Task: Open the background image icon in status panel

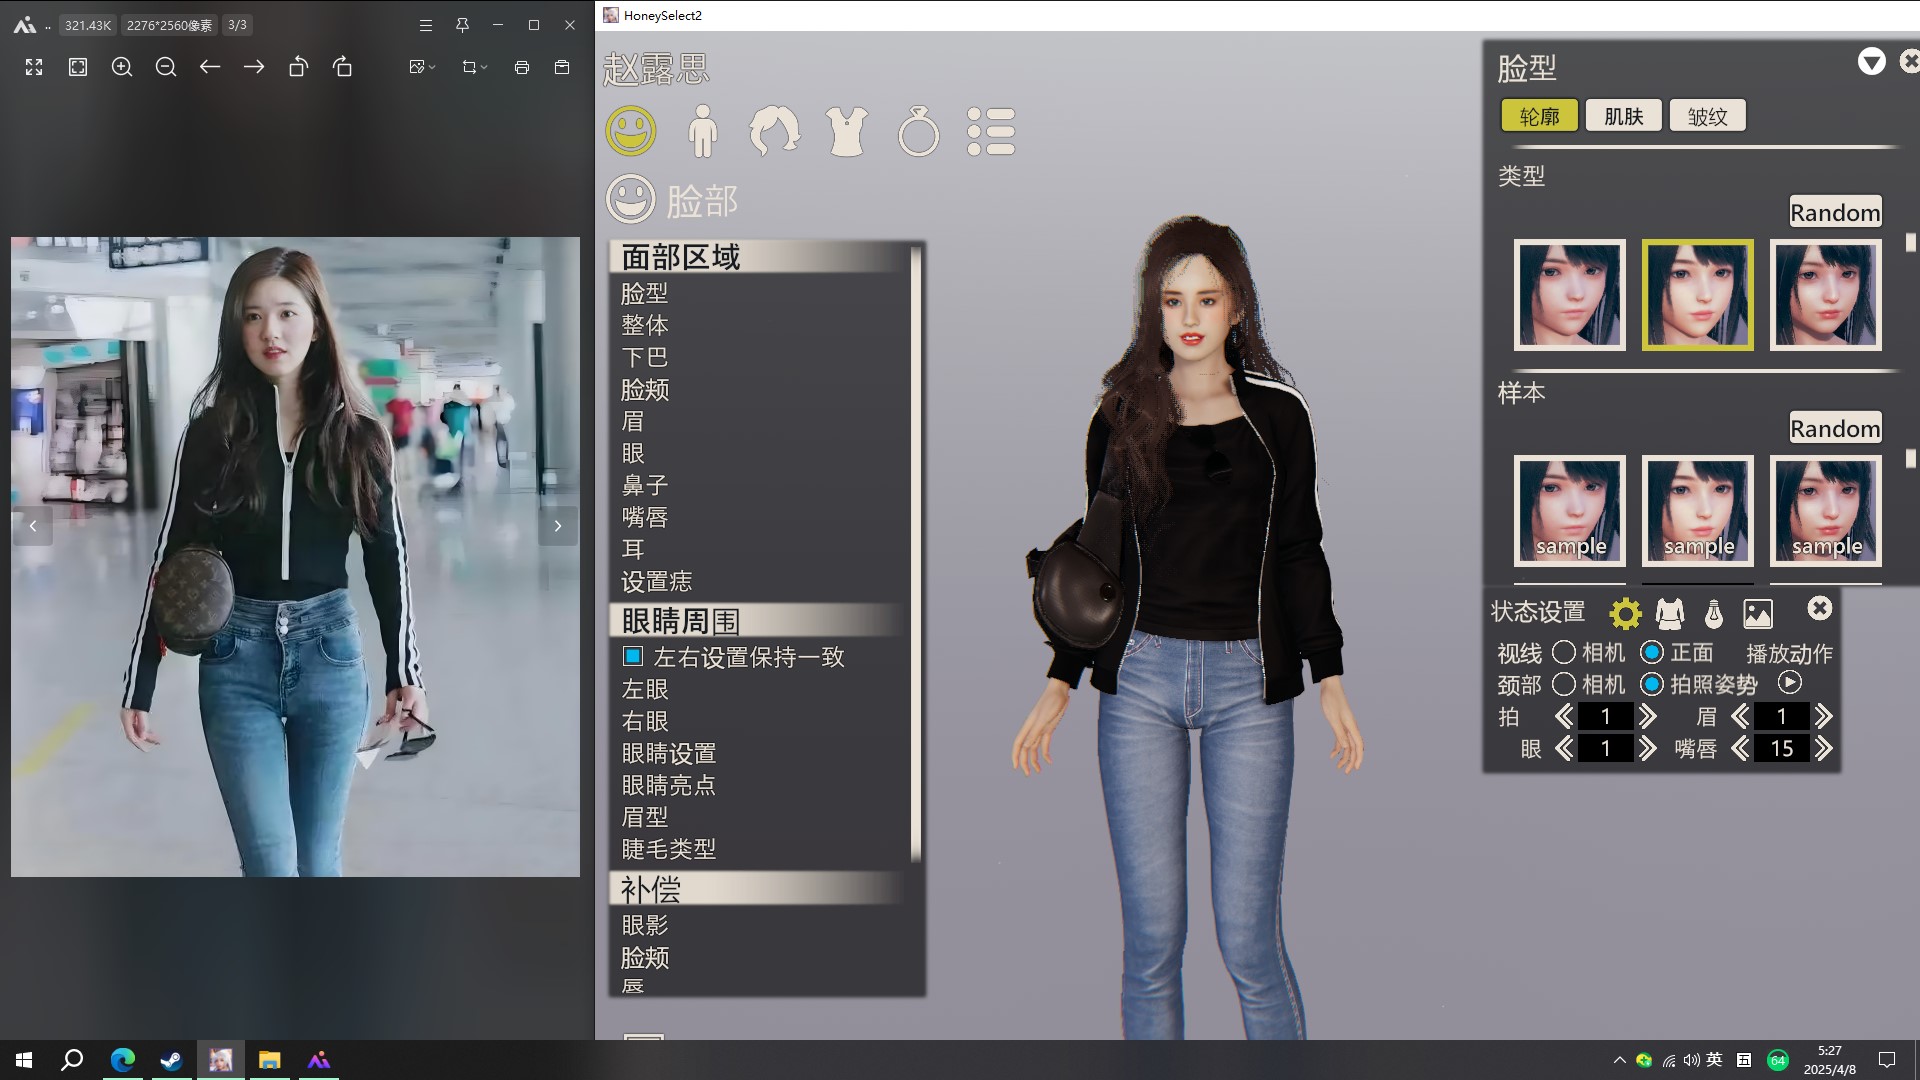Action: point(1757,613)
